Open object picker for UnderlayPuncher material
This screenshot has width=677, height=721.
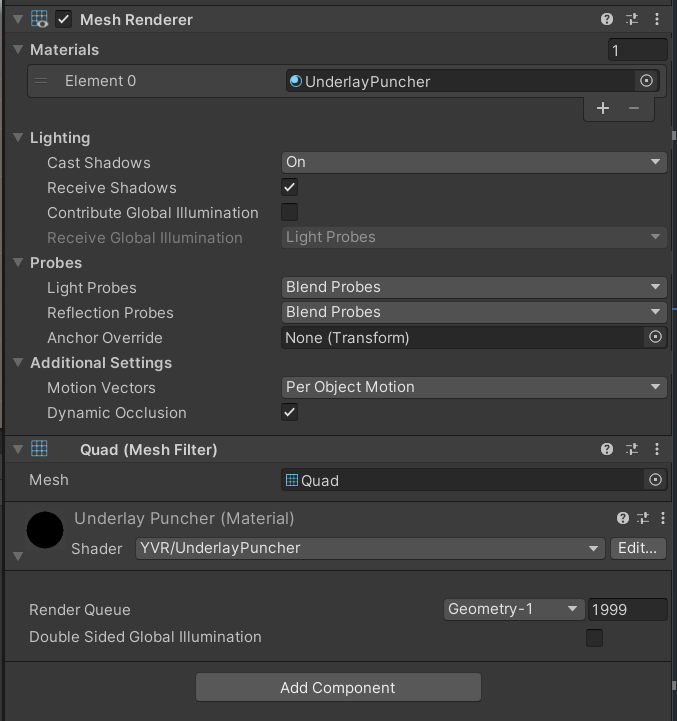646,81
